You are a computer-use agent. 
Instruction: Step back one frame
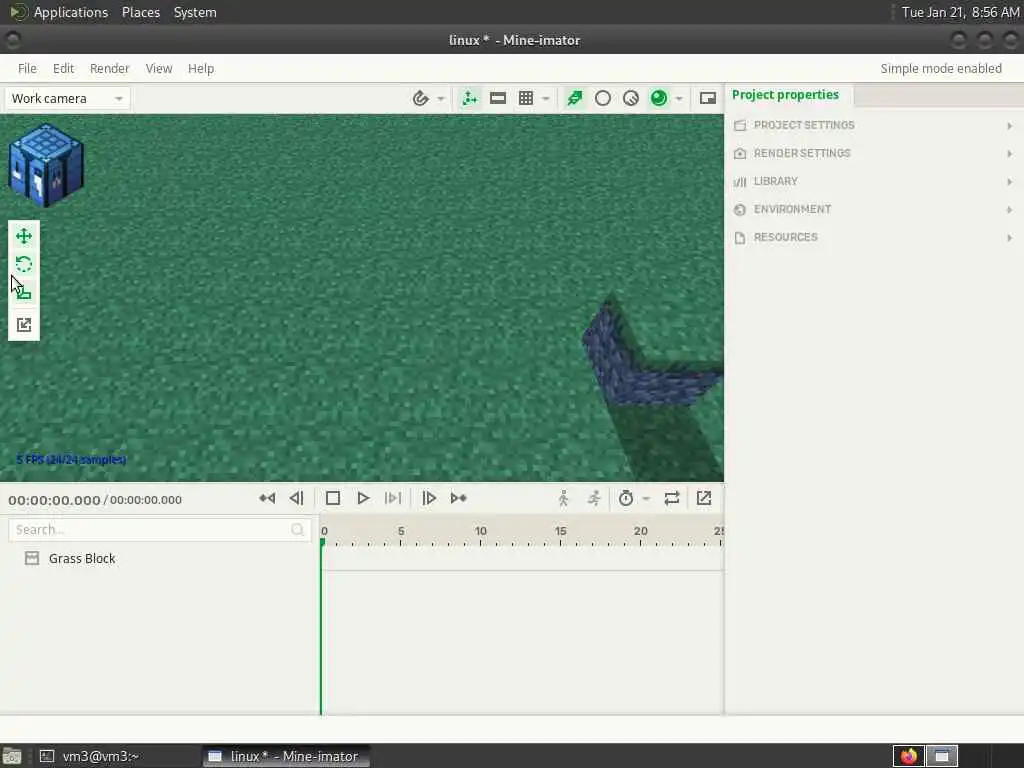pos(296,498)
